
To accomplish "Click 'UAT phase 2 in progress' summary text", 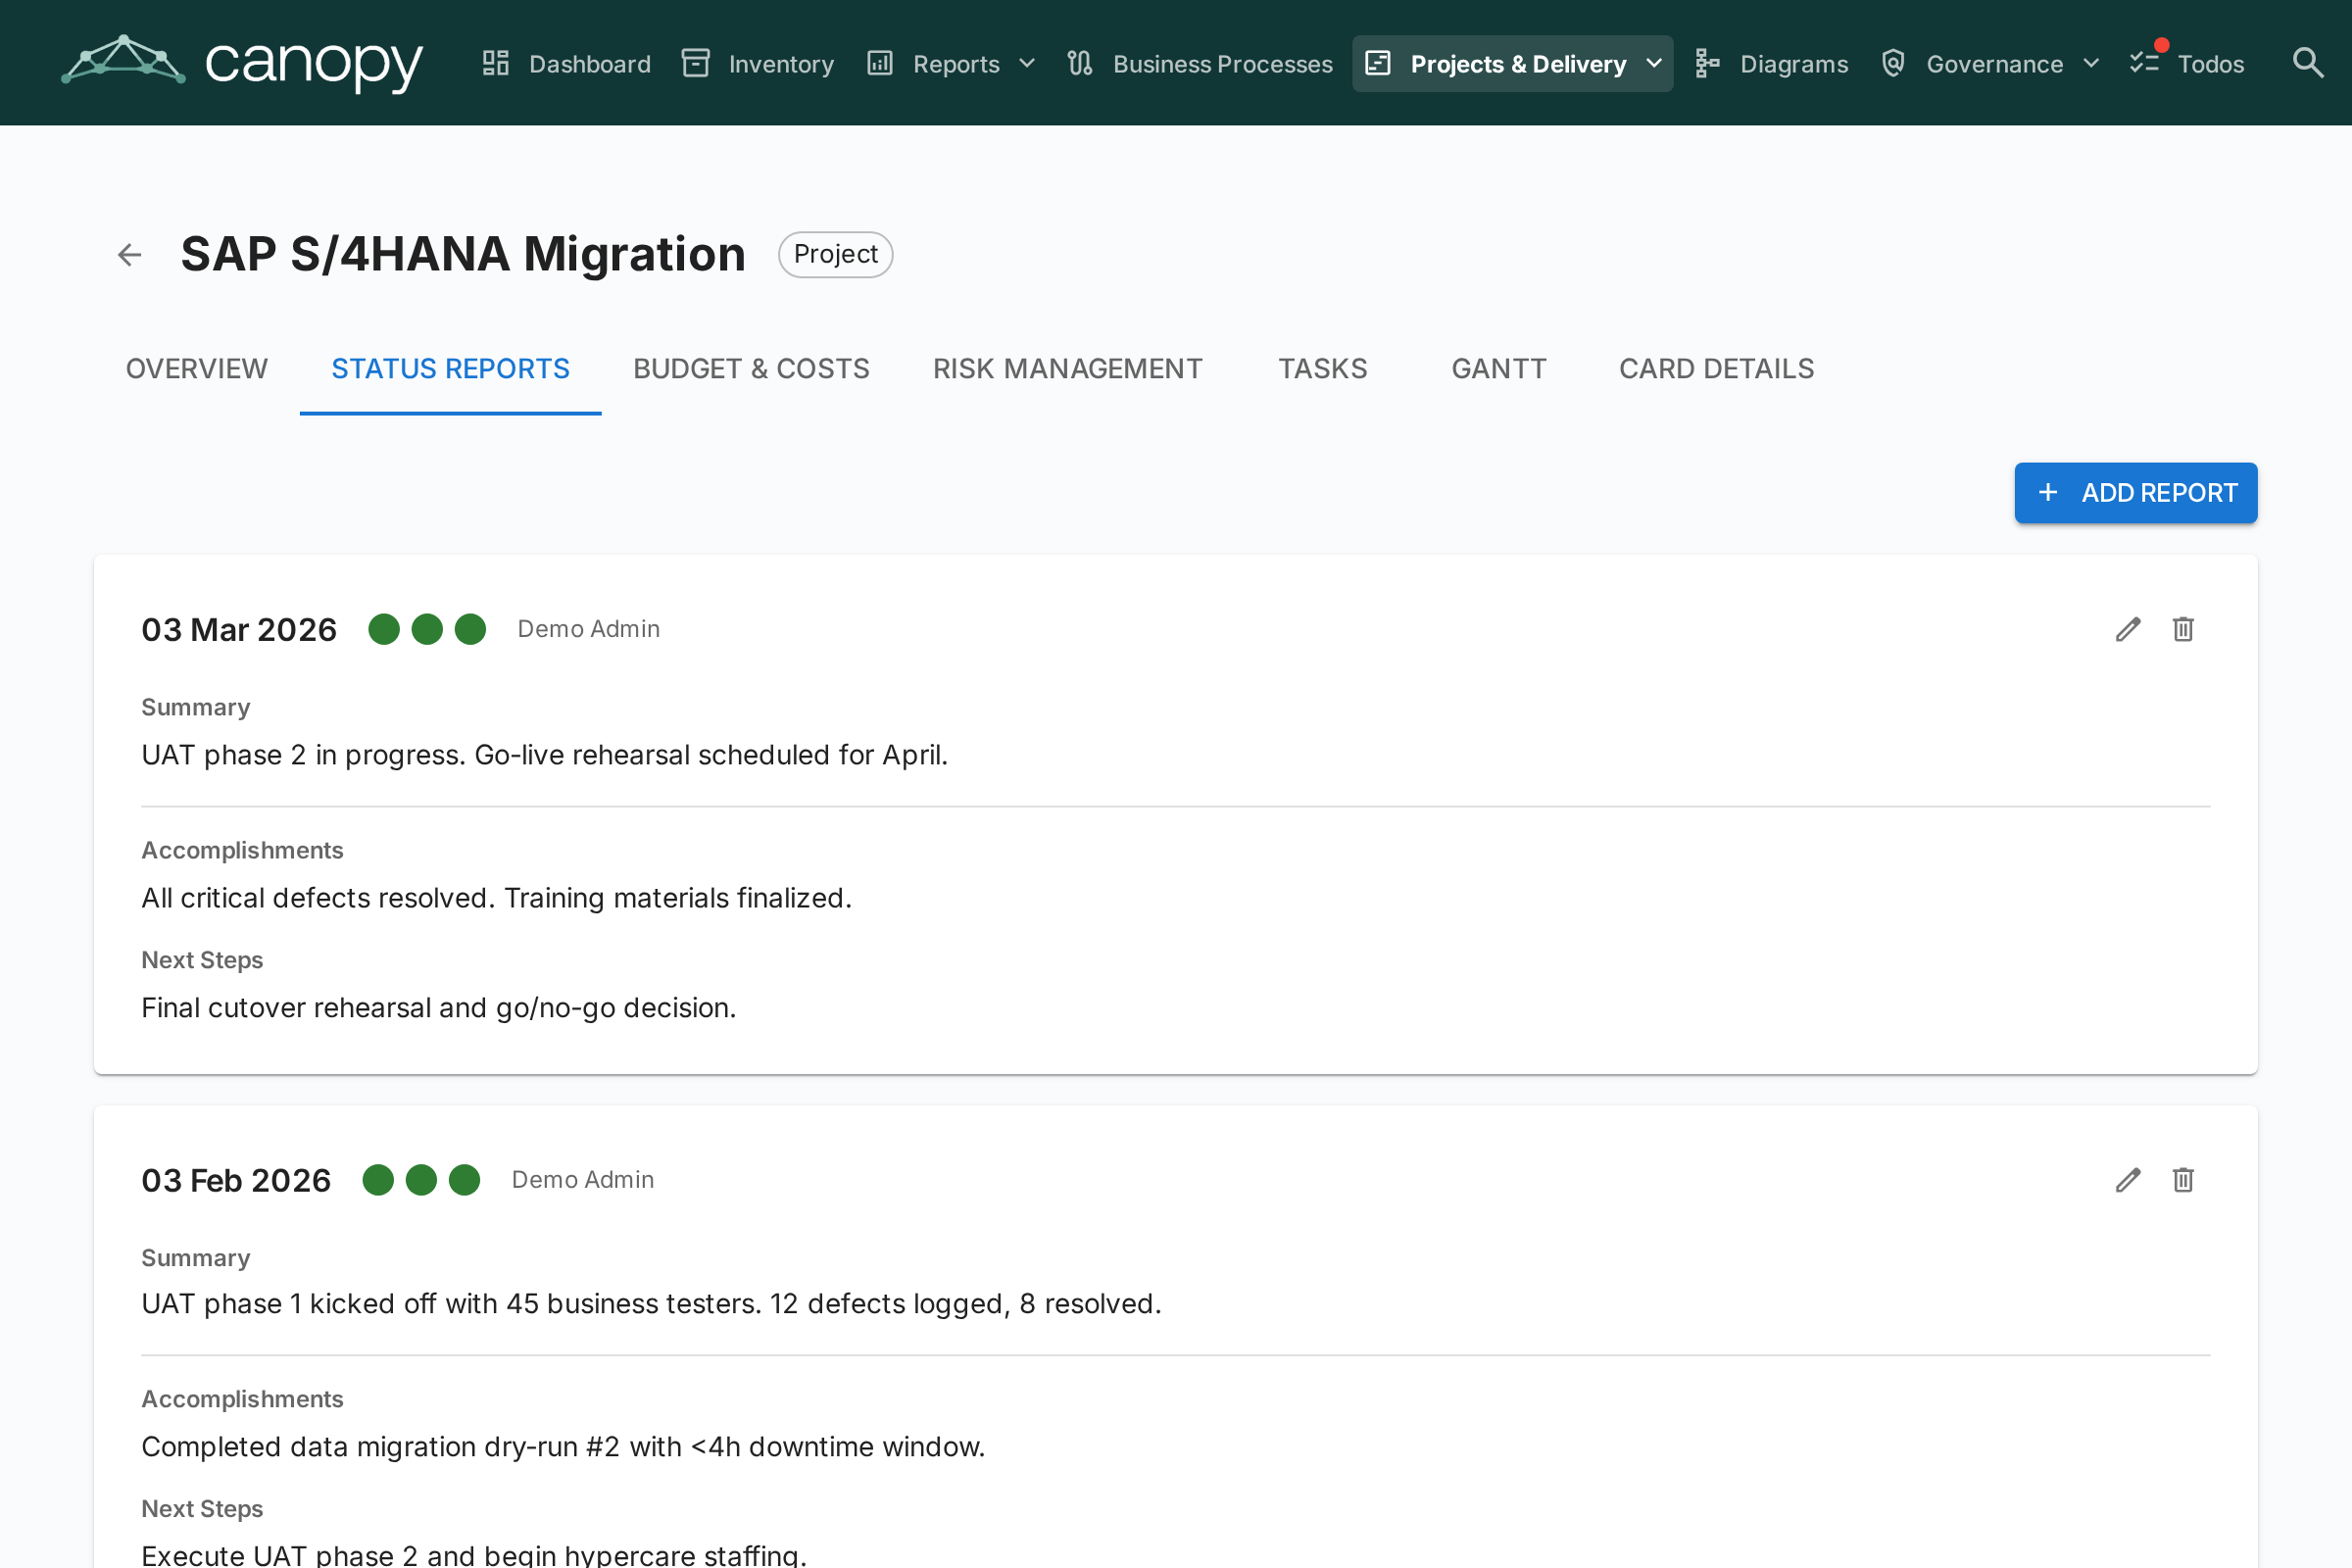I will [545, 755].
